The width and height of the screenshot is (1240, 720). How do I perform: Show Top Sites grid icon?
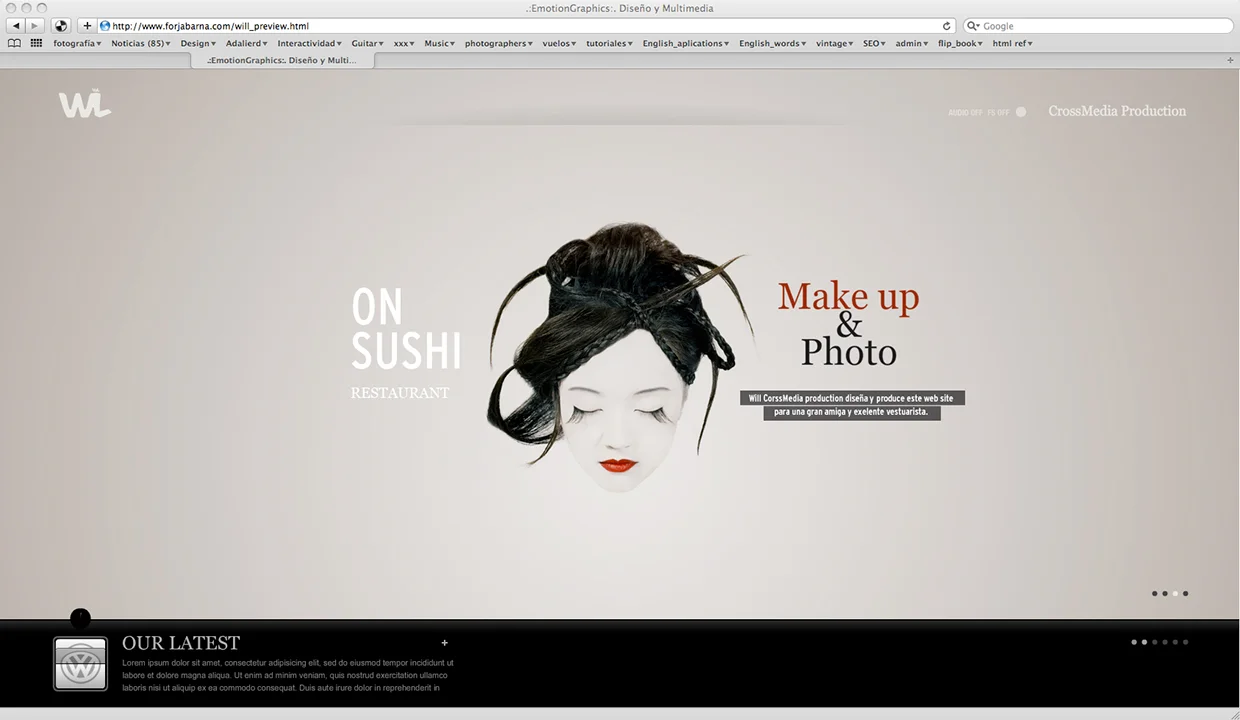point(36,43)
